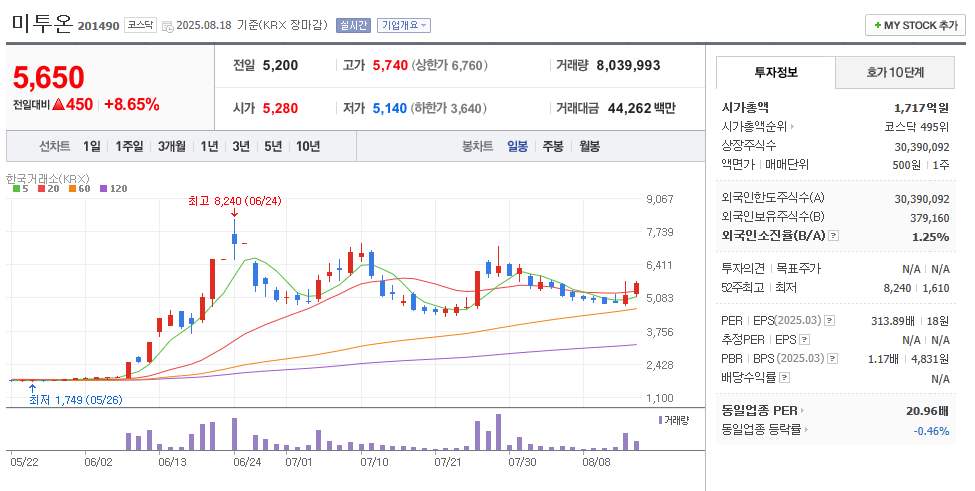The height and width of the screenshot is (491, 975).
Task: Click the current price 5,650
Action: pyautogui.click(x=49, y=78)
